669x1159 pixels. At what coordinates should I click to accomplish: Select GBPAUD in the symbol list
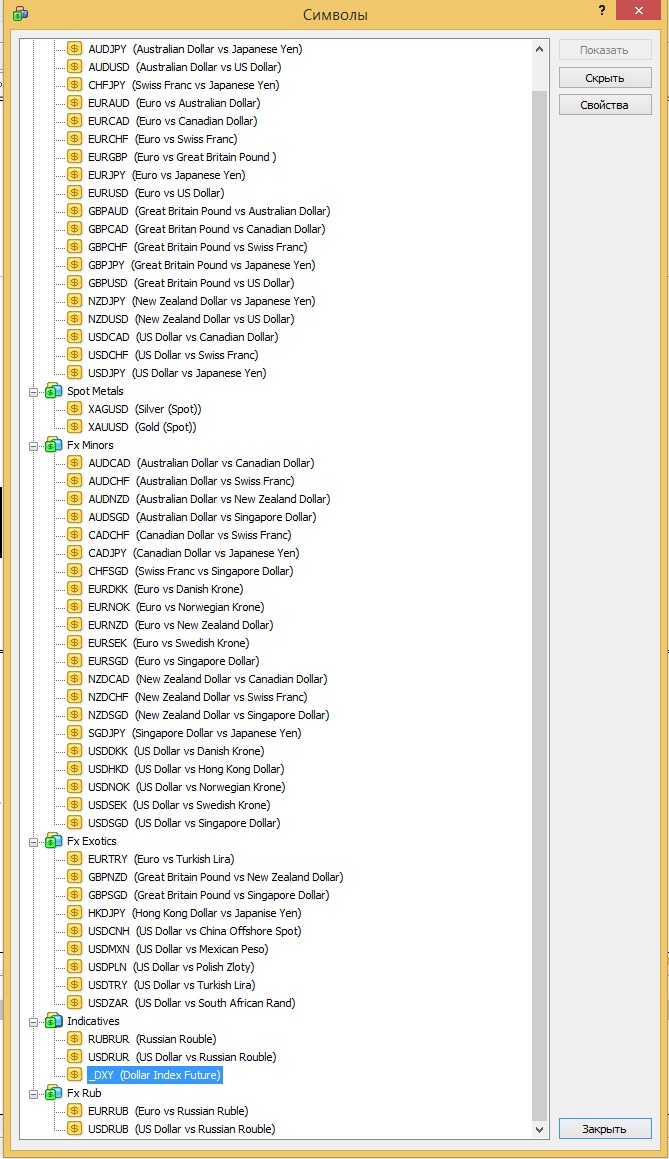click(x=209, y=211)
